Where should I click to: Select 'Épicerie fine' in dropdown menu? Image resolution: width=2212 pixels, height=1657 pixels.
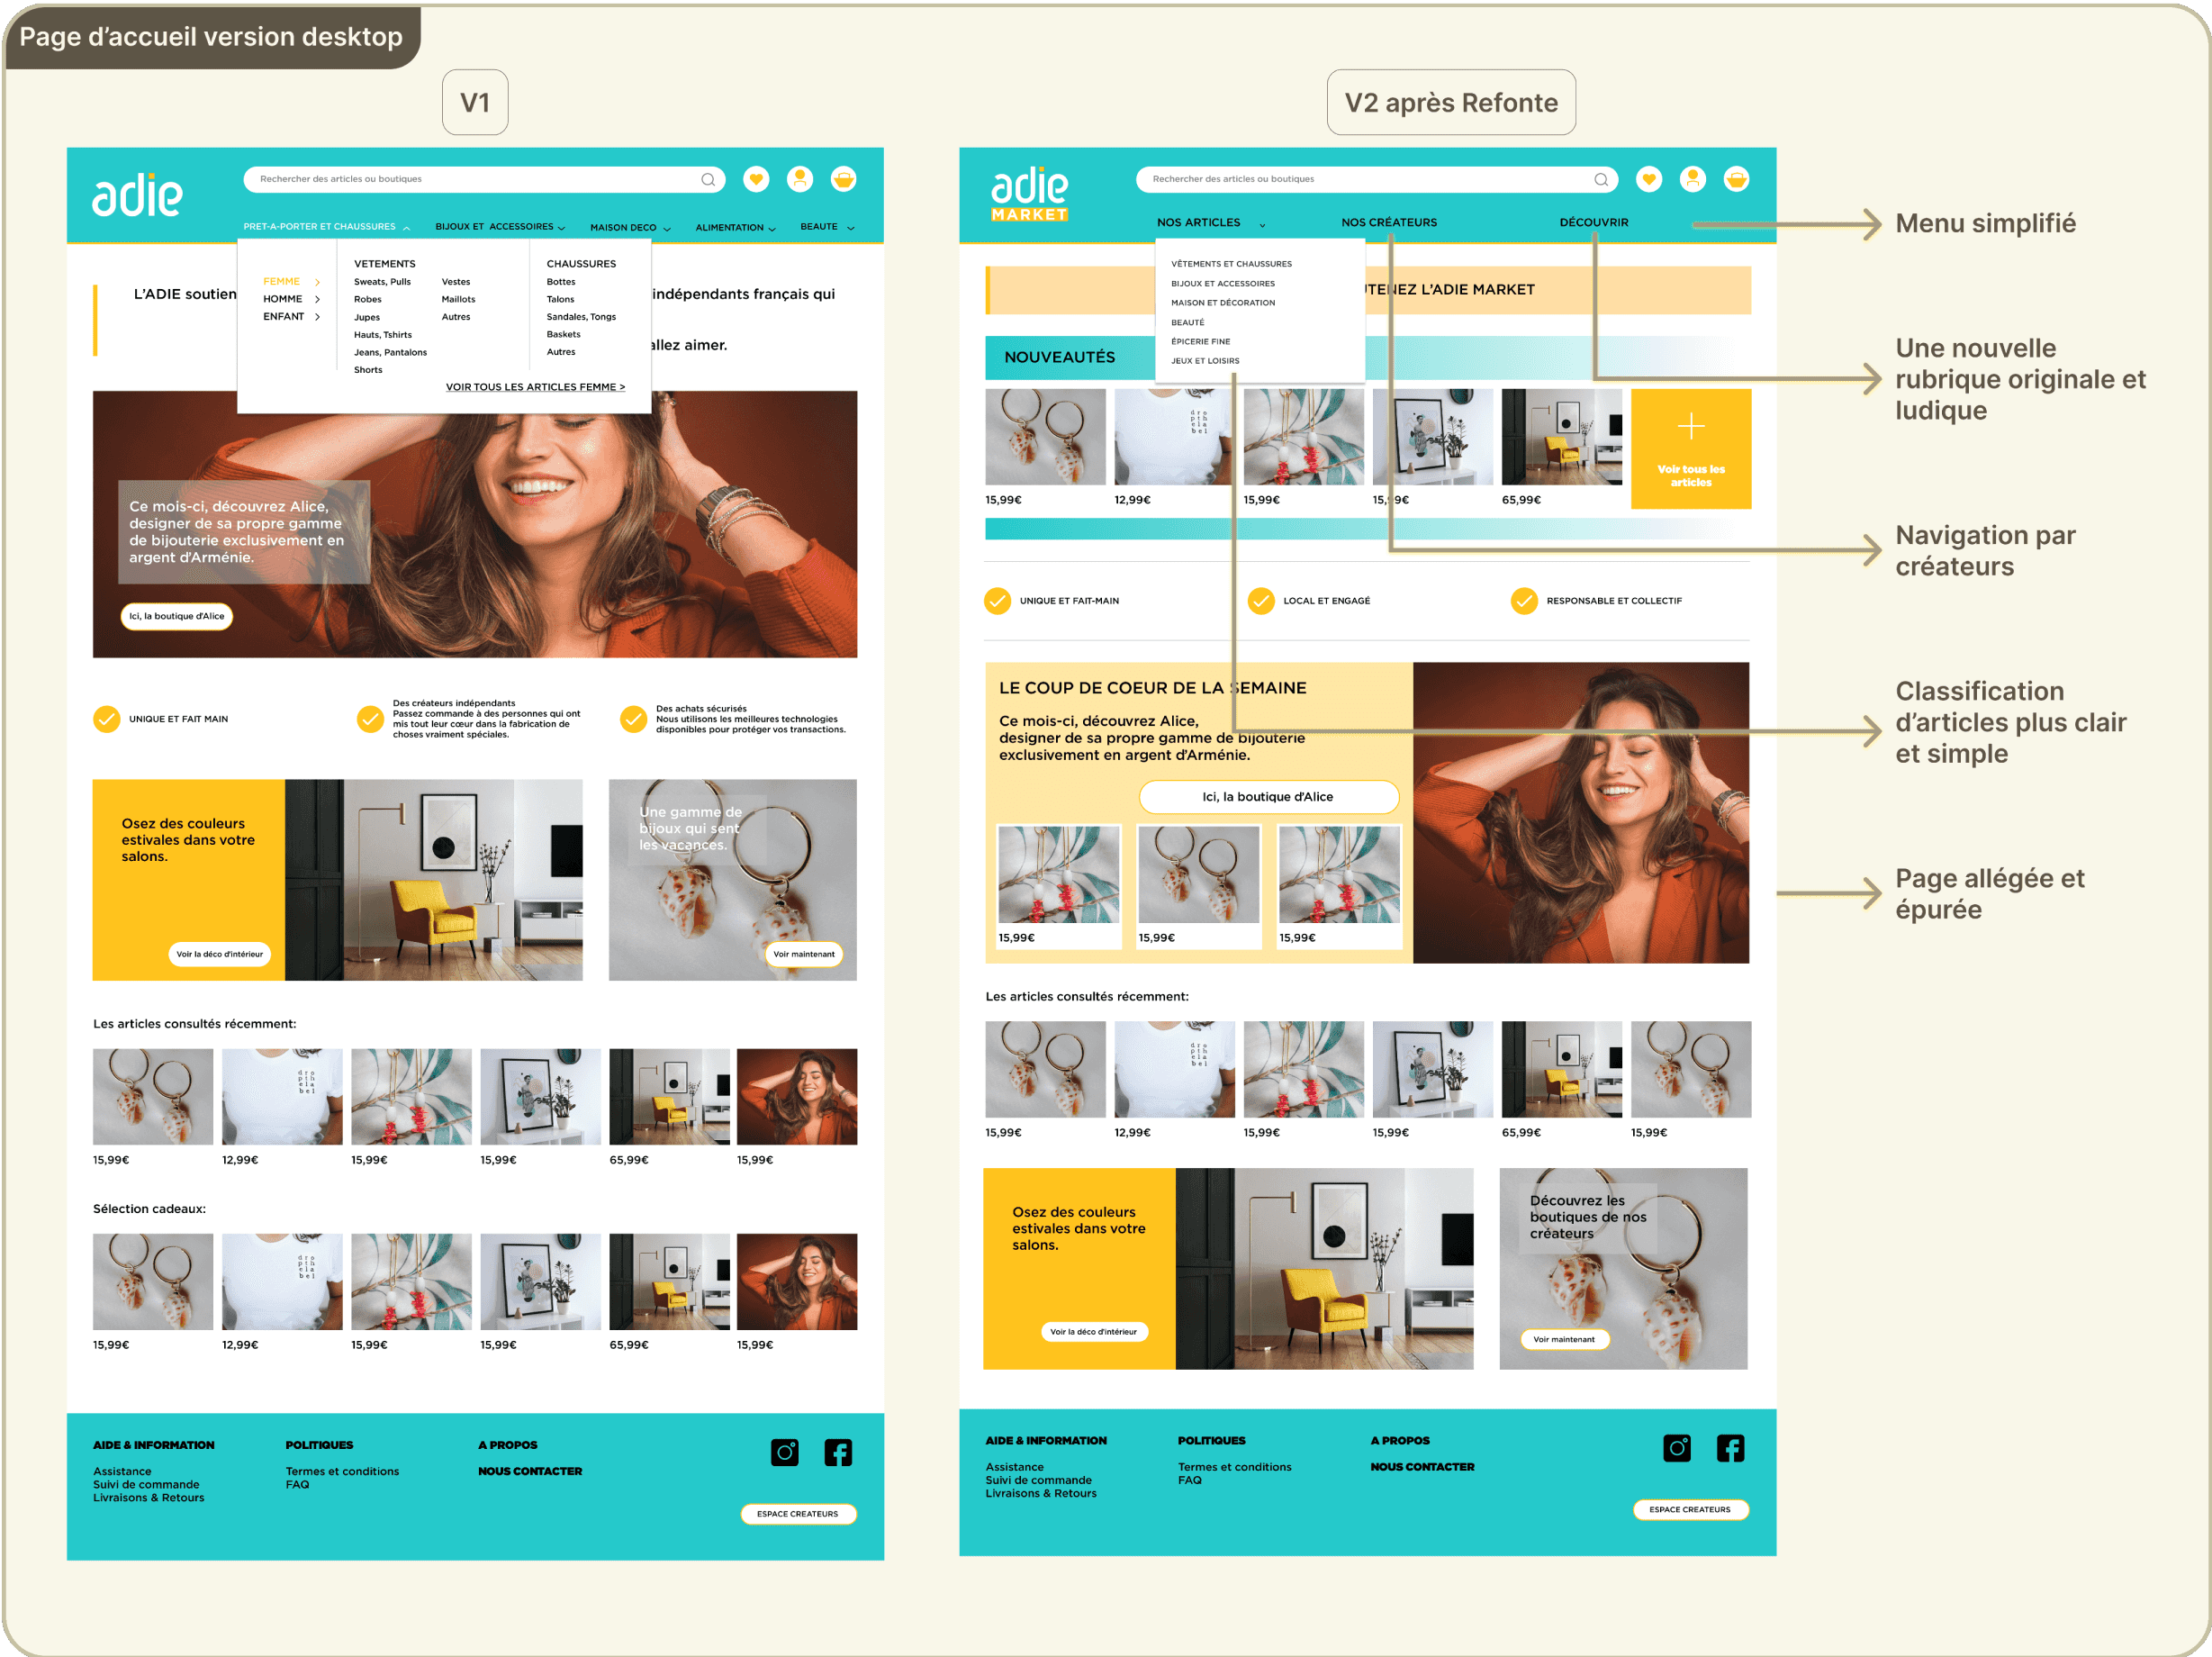tap(1200, 342)
